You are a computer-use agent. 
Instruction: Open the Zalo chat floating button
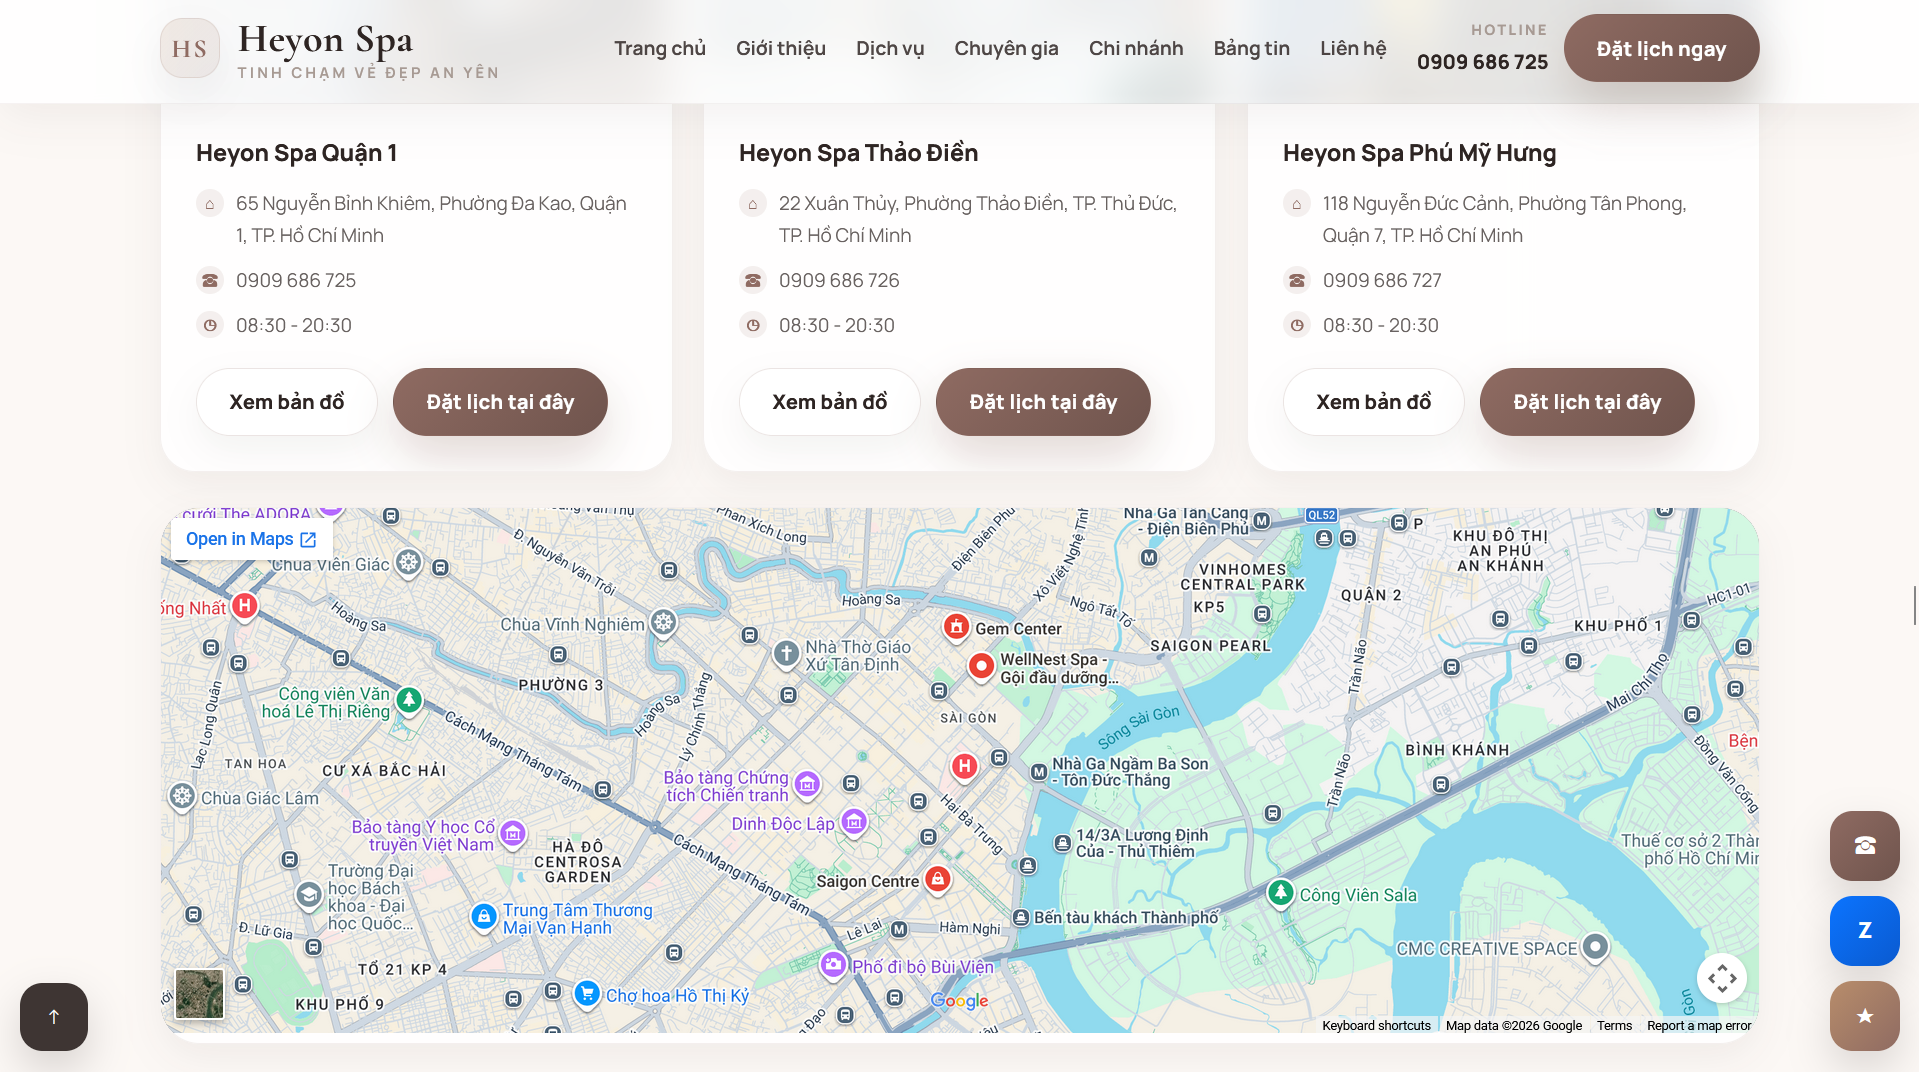tap(1864, 931)
